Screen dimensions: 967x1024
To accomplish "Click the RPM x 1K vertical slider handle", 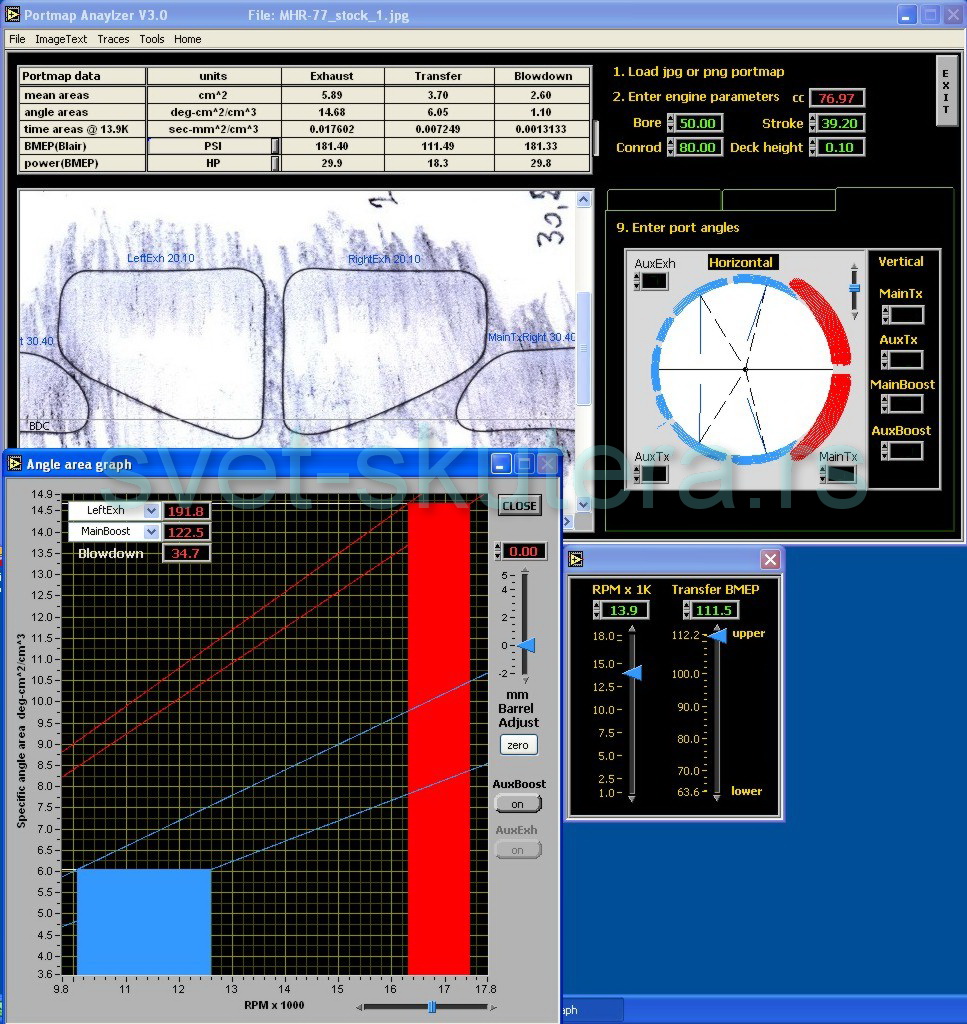I will tap(633, 673).
